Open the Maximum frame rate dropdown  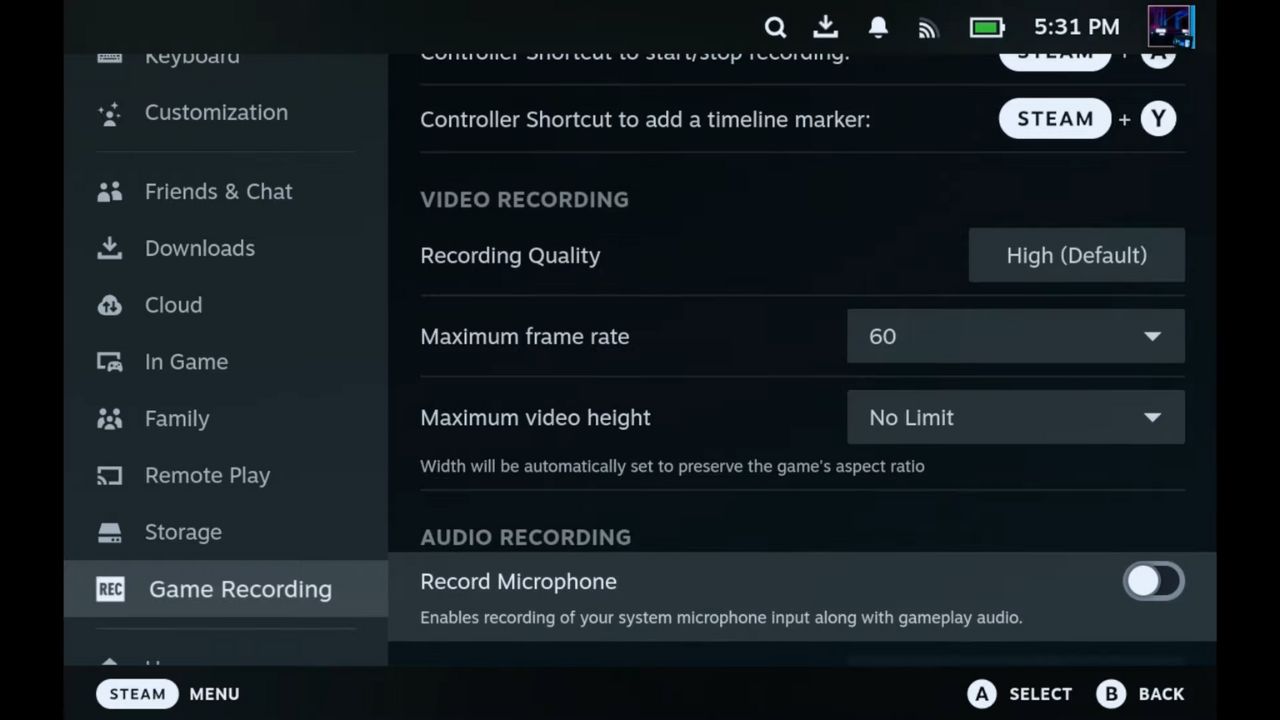[x=1015, y=336]
